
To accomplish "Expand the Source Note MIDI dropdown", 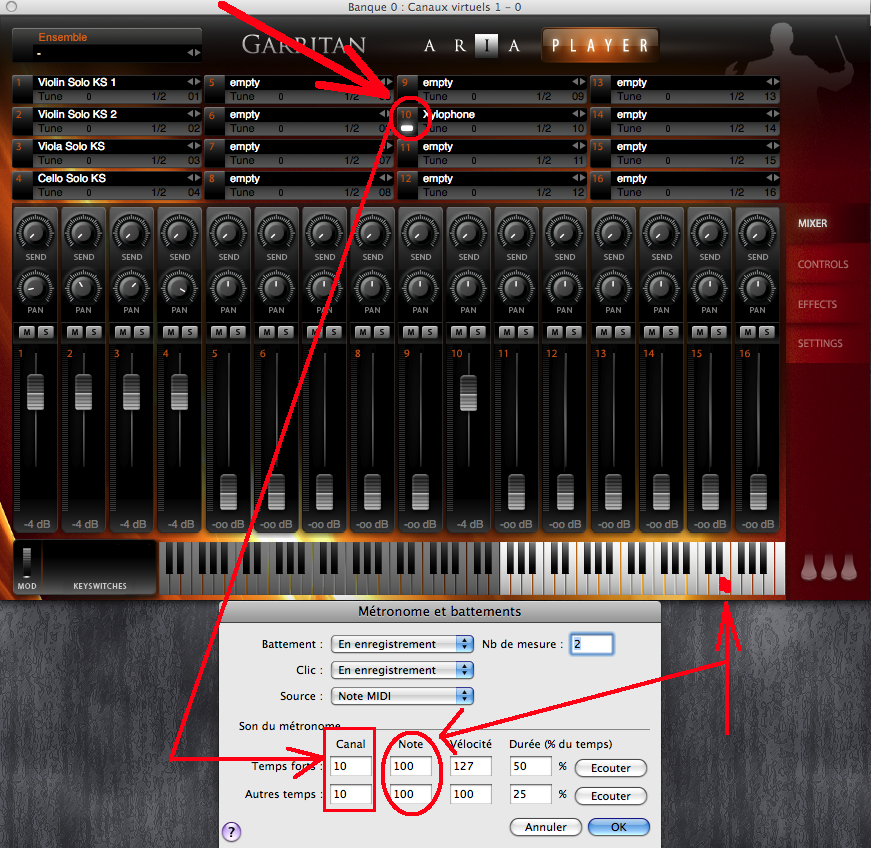I will coord(403,696).
